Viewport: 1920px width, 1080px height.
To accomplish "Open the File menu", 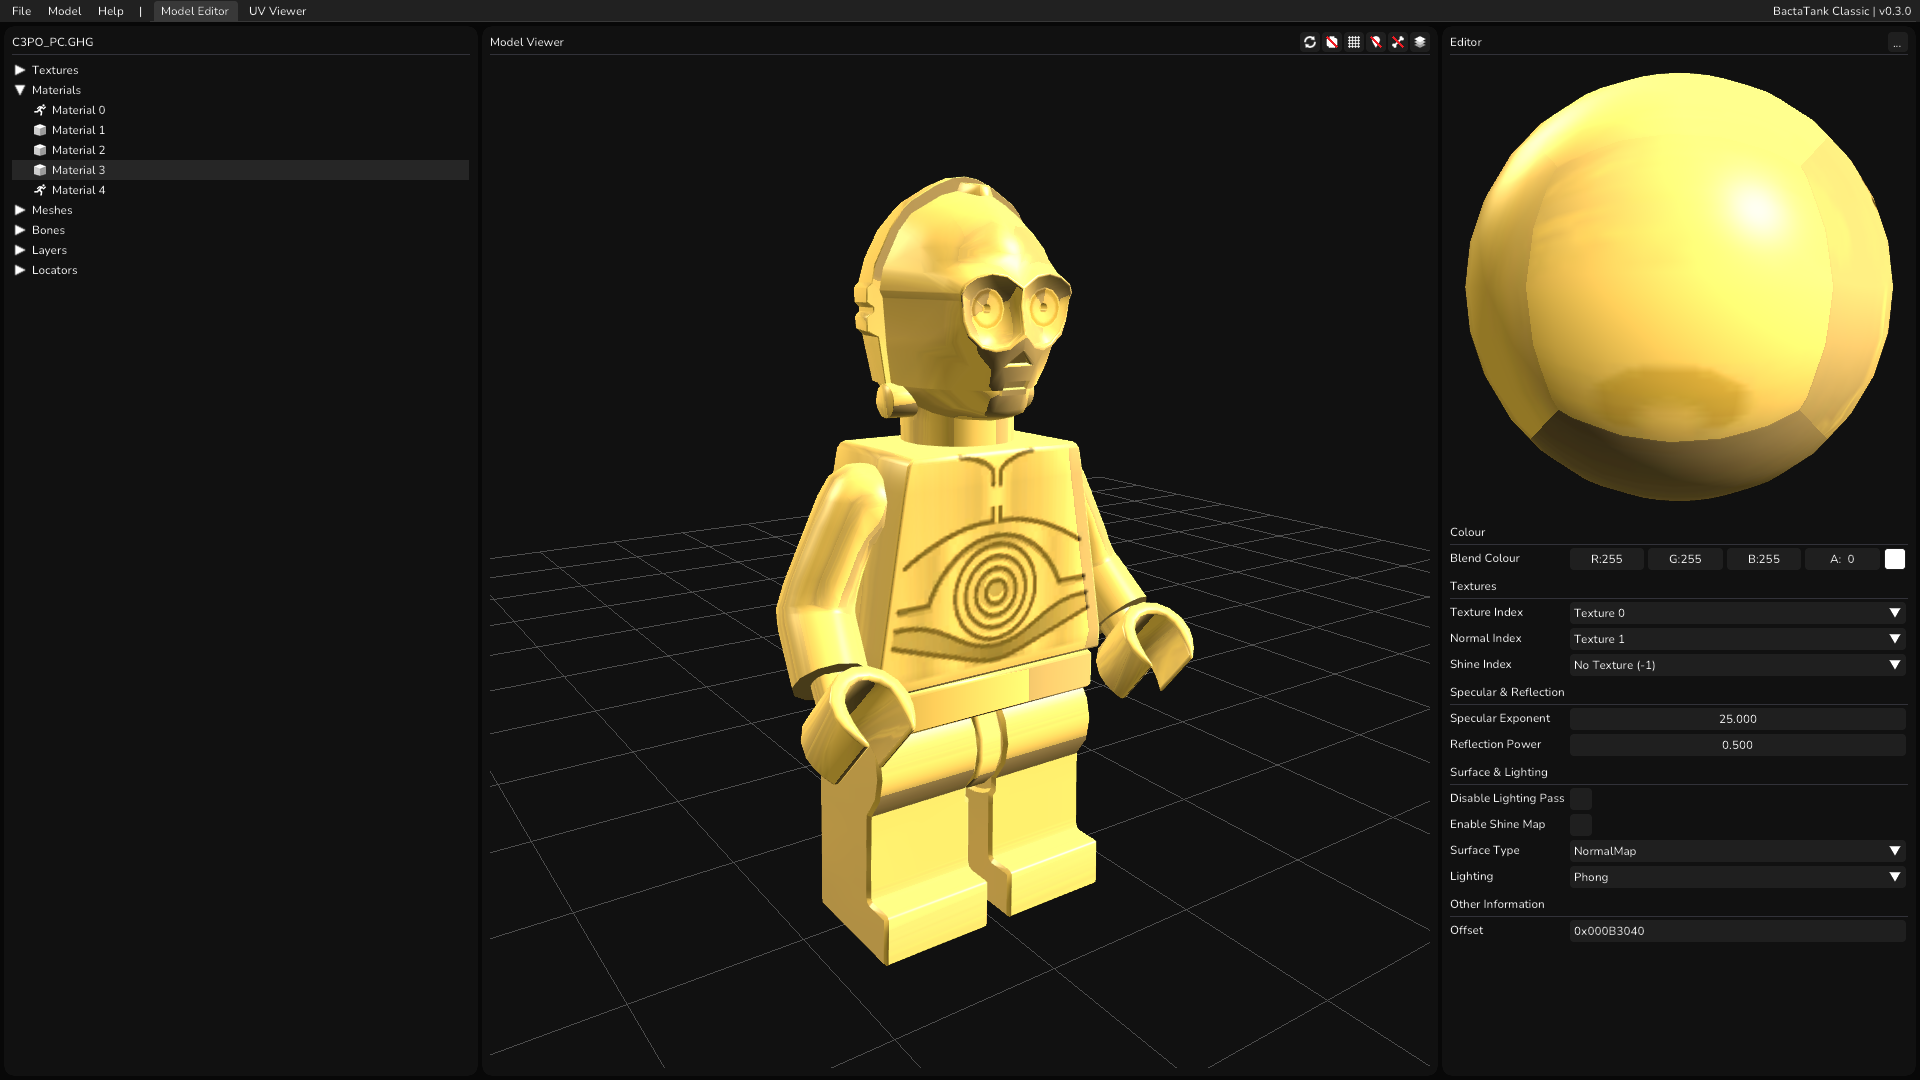I will (21, 11).
